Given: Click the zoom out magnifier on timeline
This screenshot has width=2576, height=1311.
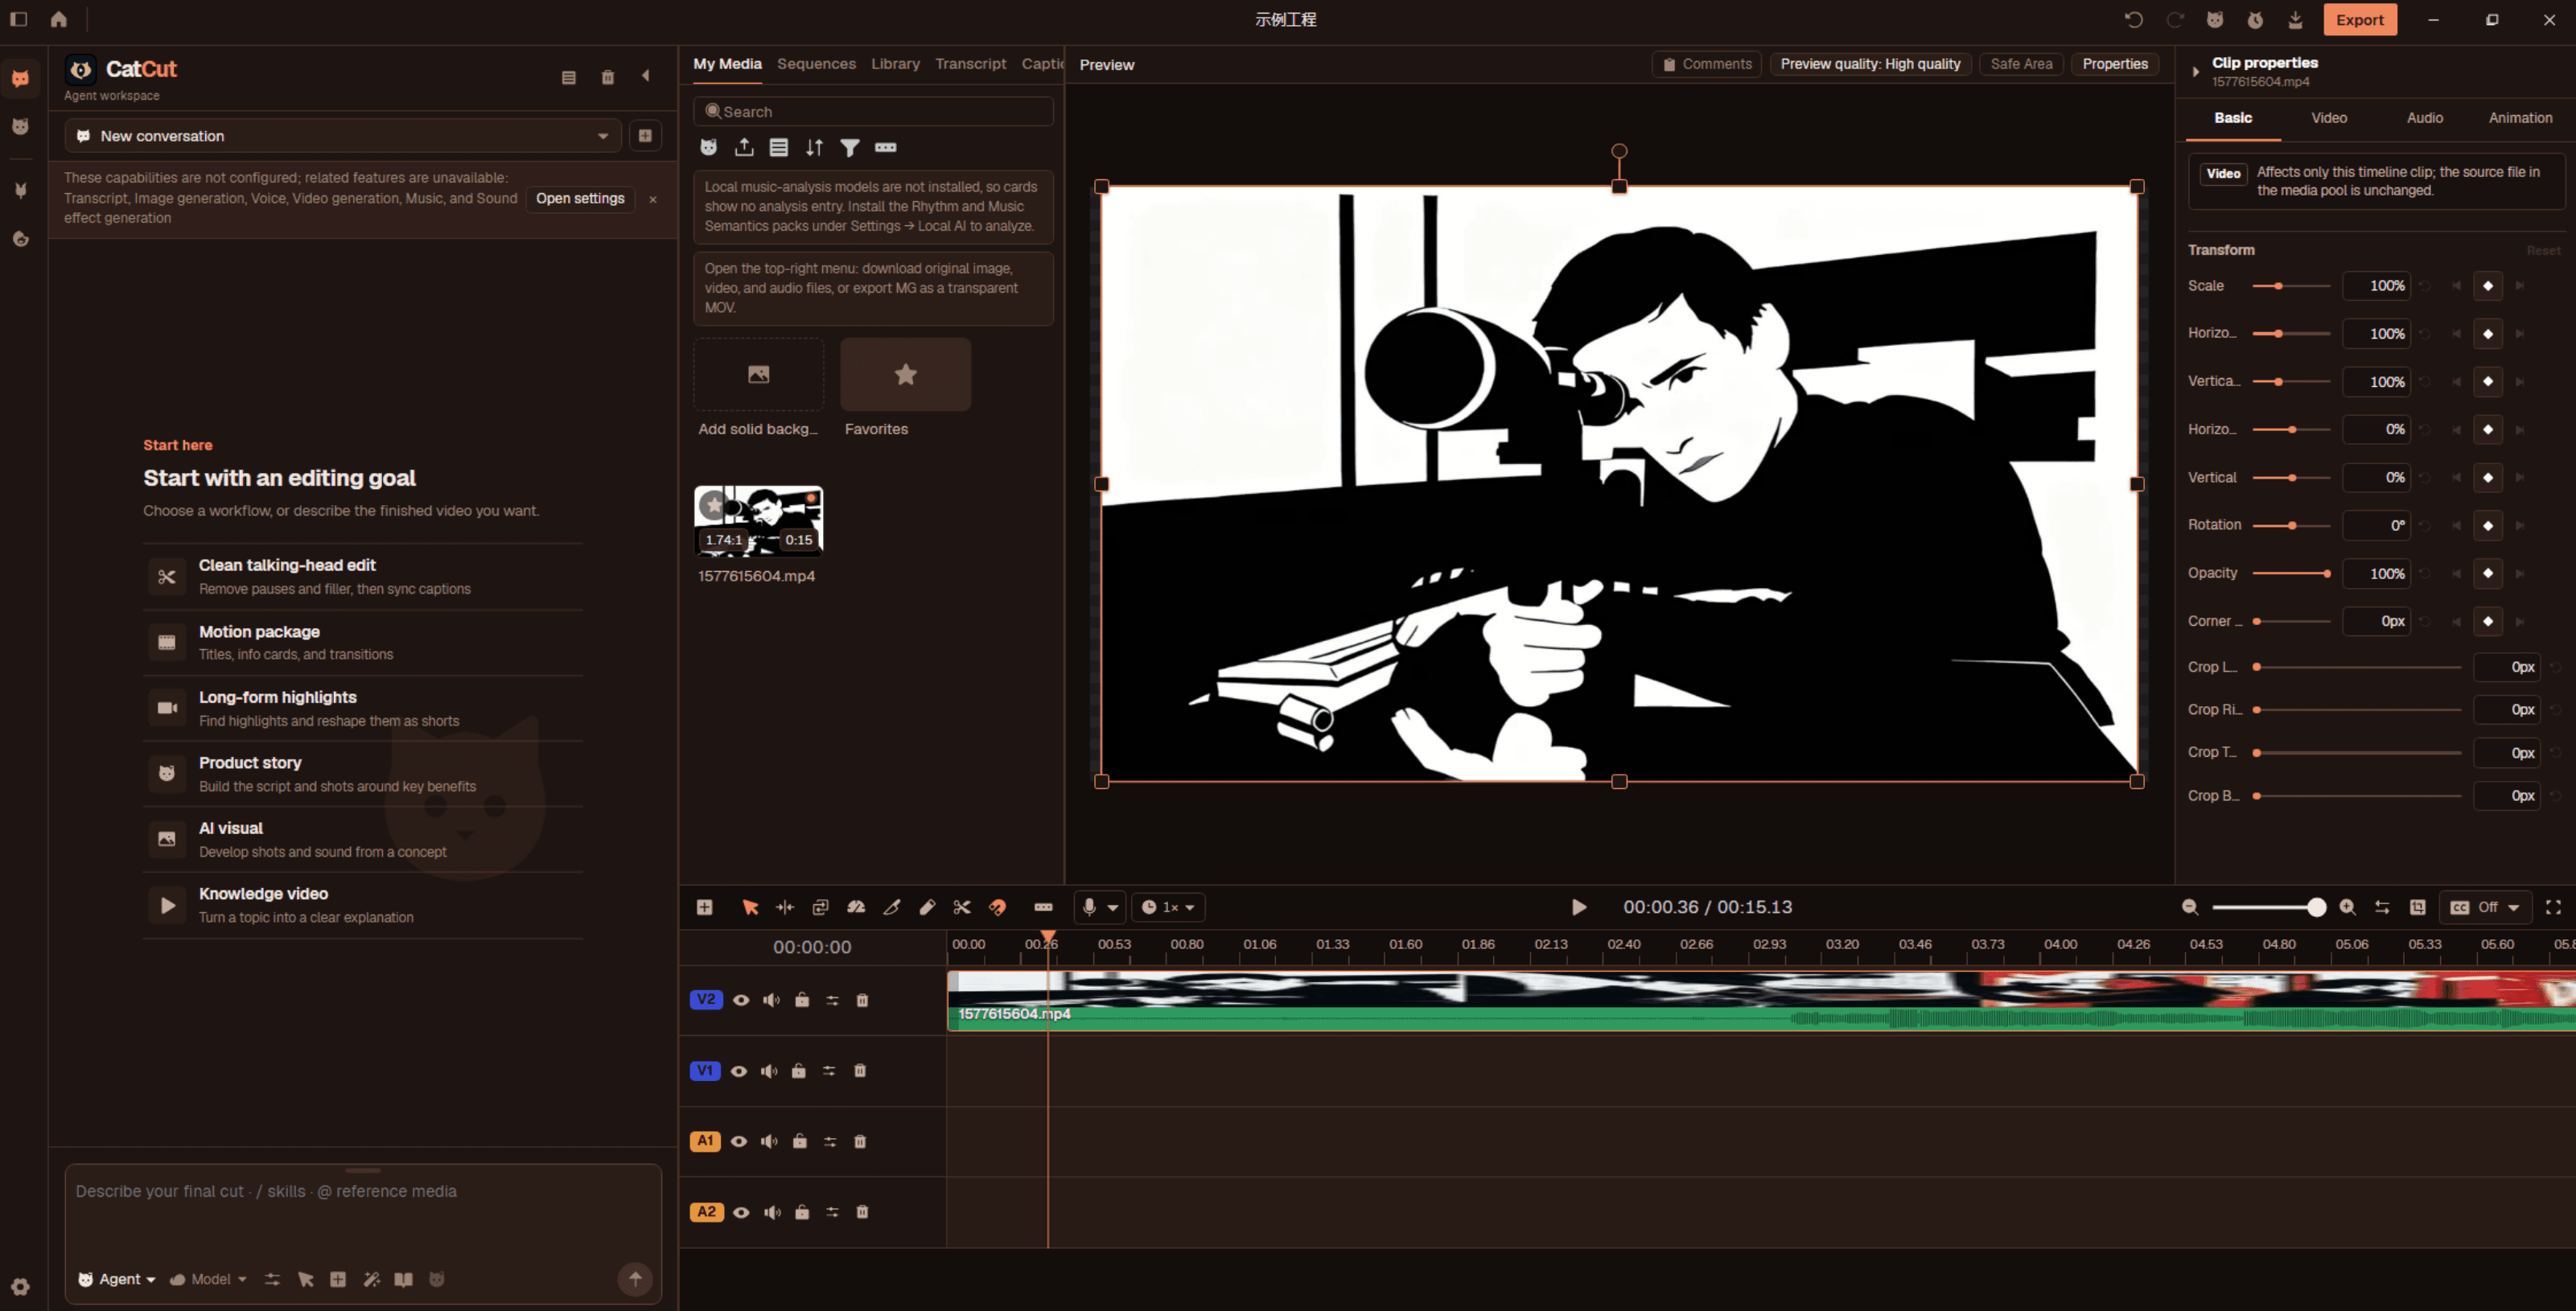Looking at the screenshot, I should click(x=2190, y=907).
